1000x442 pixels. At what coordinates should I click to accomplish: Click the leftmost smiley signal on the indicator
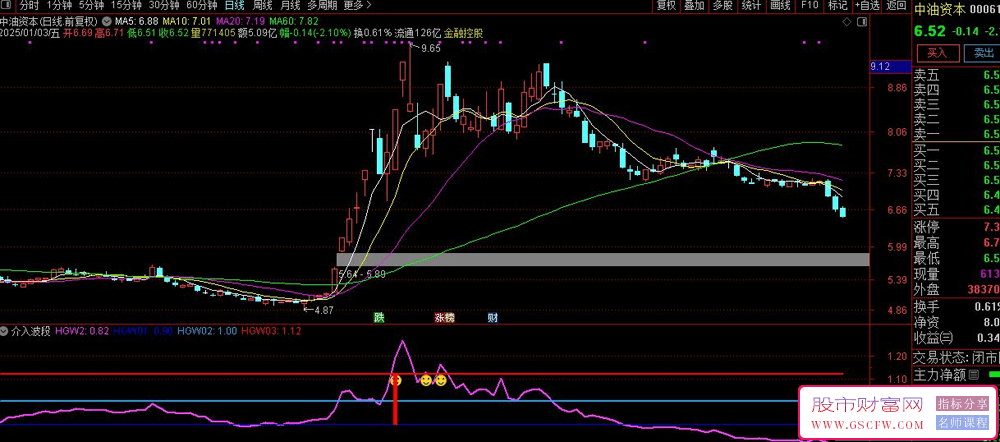click(395, 381)
